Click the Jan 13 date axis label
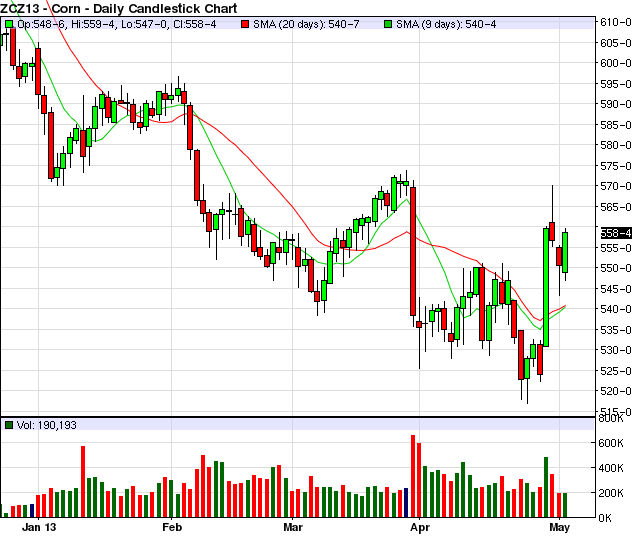Screen dimensions: 640x536 coord(39,527)
